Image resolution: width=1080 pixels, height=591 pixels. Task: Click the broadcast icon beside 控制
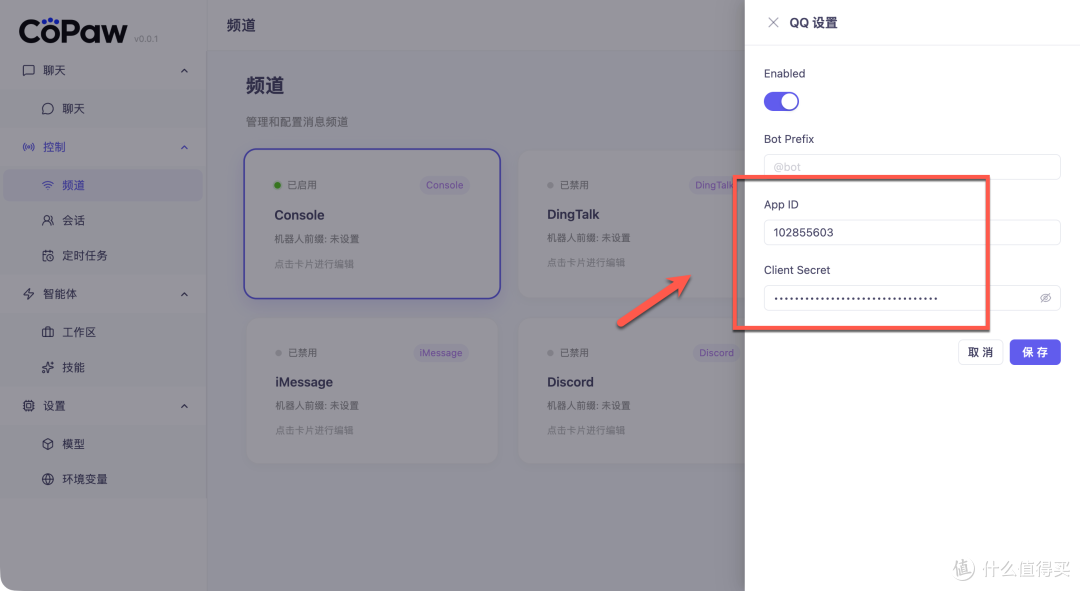point(28,147)
